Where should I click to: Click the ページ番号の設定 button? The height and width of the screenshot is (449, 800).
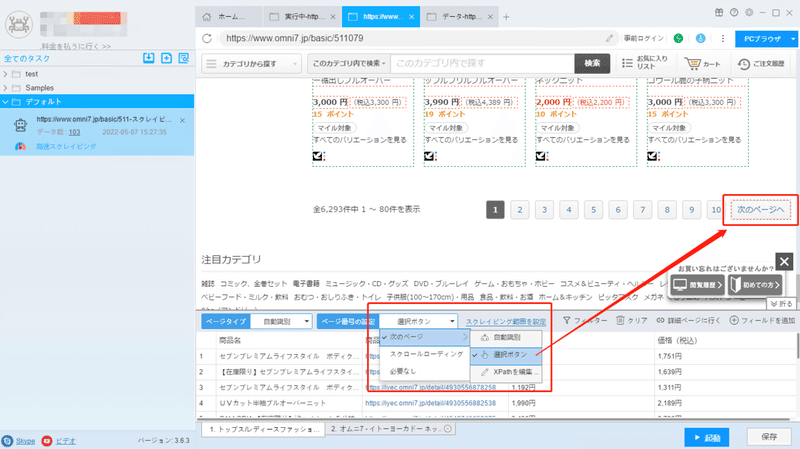point(348,321)
